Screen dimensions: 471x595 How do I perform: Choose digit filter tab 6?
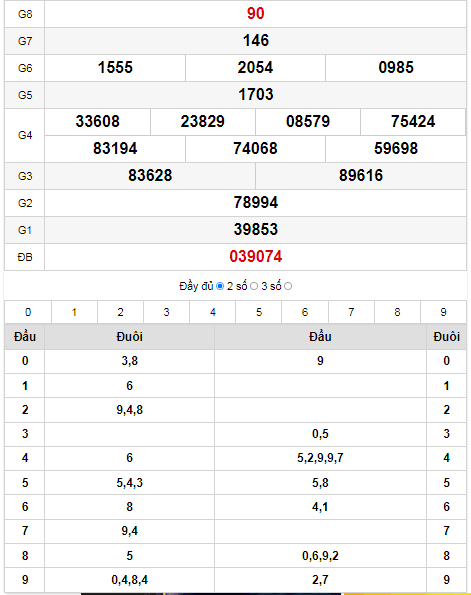coord(305,312)
